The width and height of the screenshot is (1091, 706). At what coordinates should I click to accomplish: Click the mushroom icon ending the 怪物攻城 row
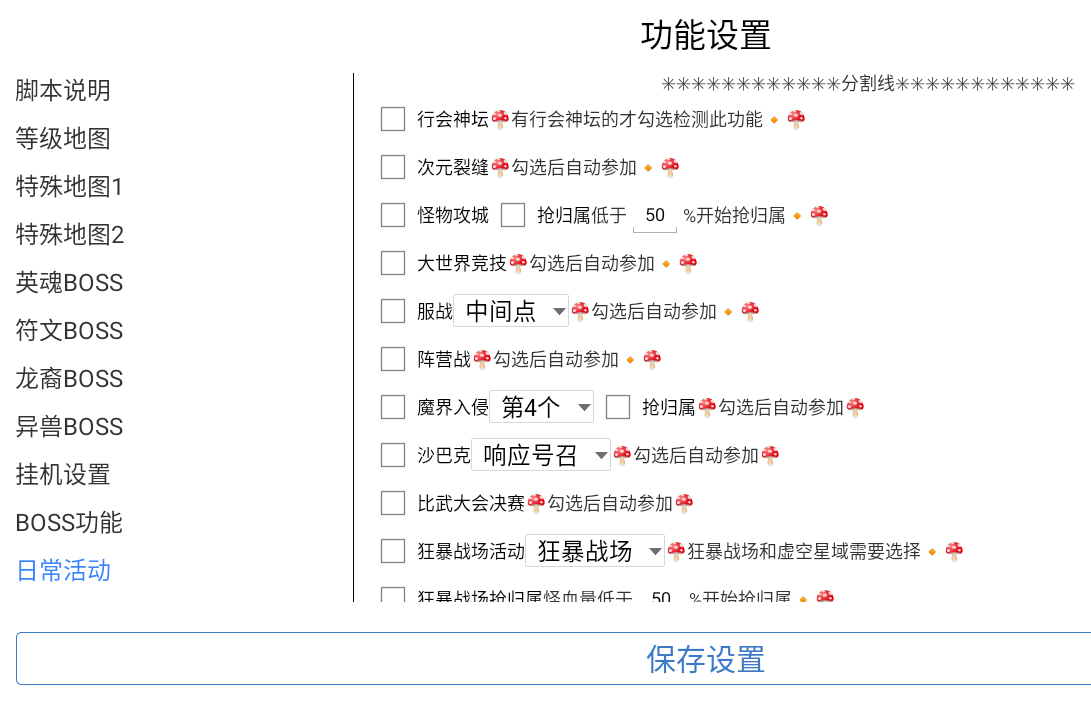point(819,216)
